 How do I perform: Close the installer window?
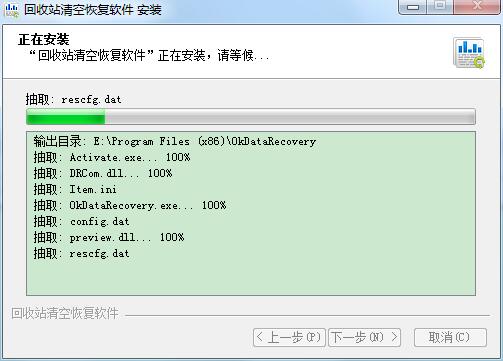click(x=477, y=7)
